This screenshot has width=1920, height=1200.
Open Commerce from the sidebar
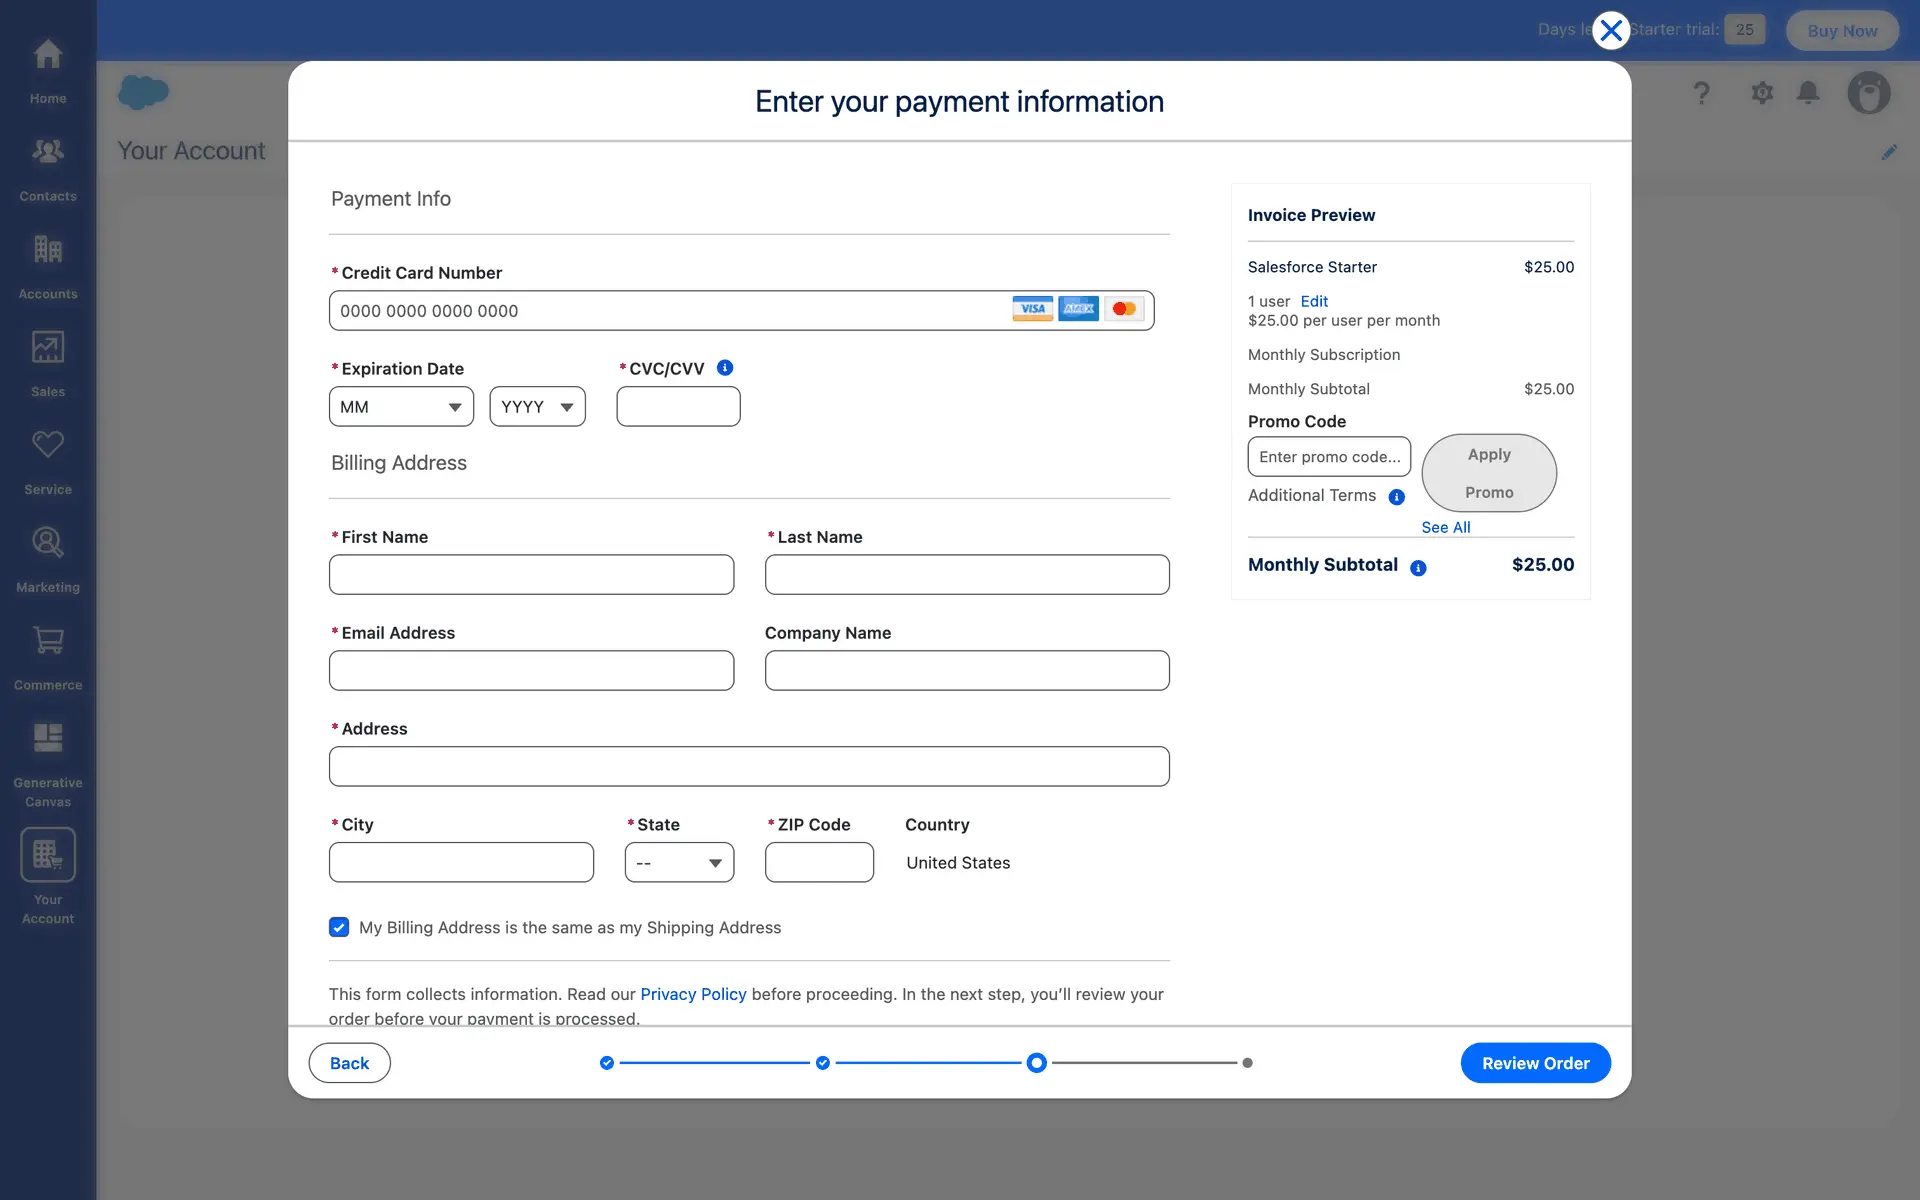[x=47, y=641]
